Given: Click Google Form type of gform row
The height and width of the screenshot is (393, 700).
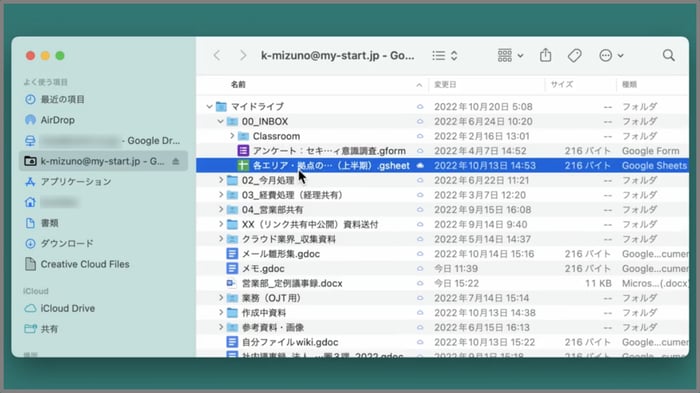Looking at the screenshot, I should click(650, 151).
